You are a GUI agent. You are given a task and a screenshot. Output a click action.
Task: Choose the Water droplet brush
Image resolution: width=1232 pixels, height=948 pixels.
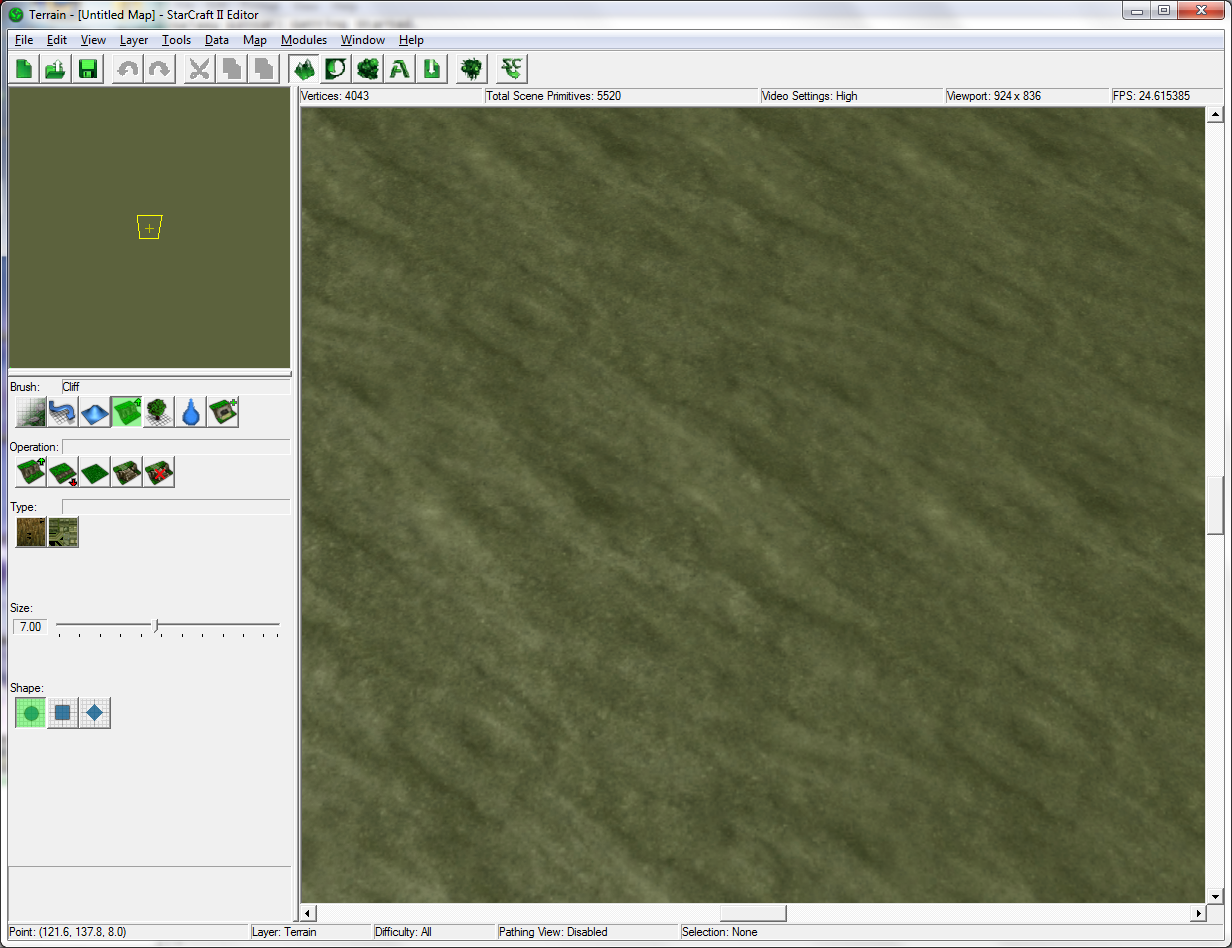pos(191,412)
